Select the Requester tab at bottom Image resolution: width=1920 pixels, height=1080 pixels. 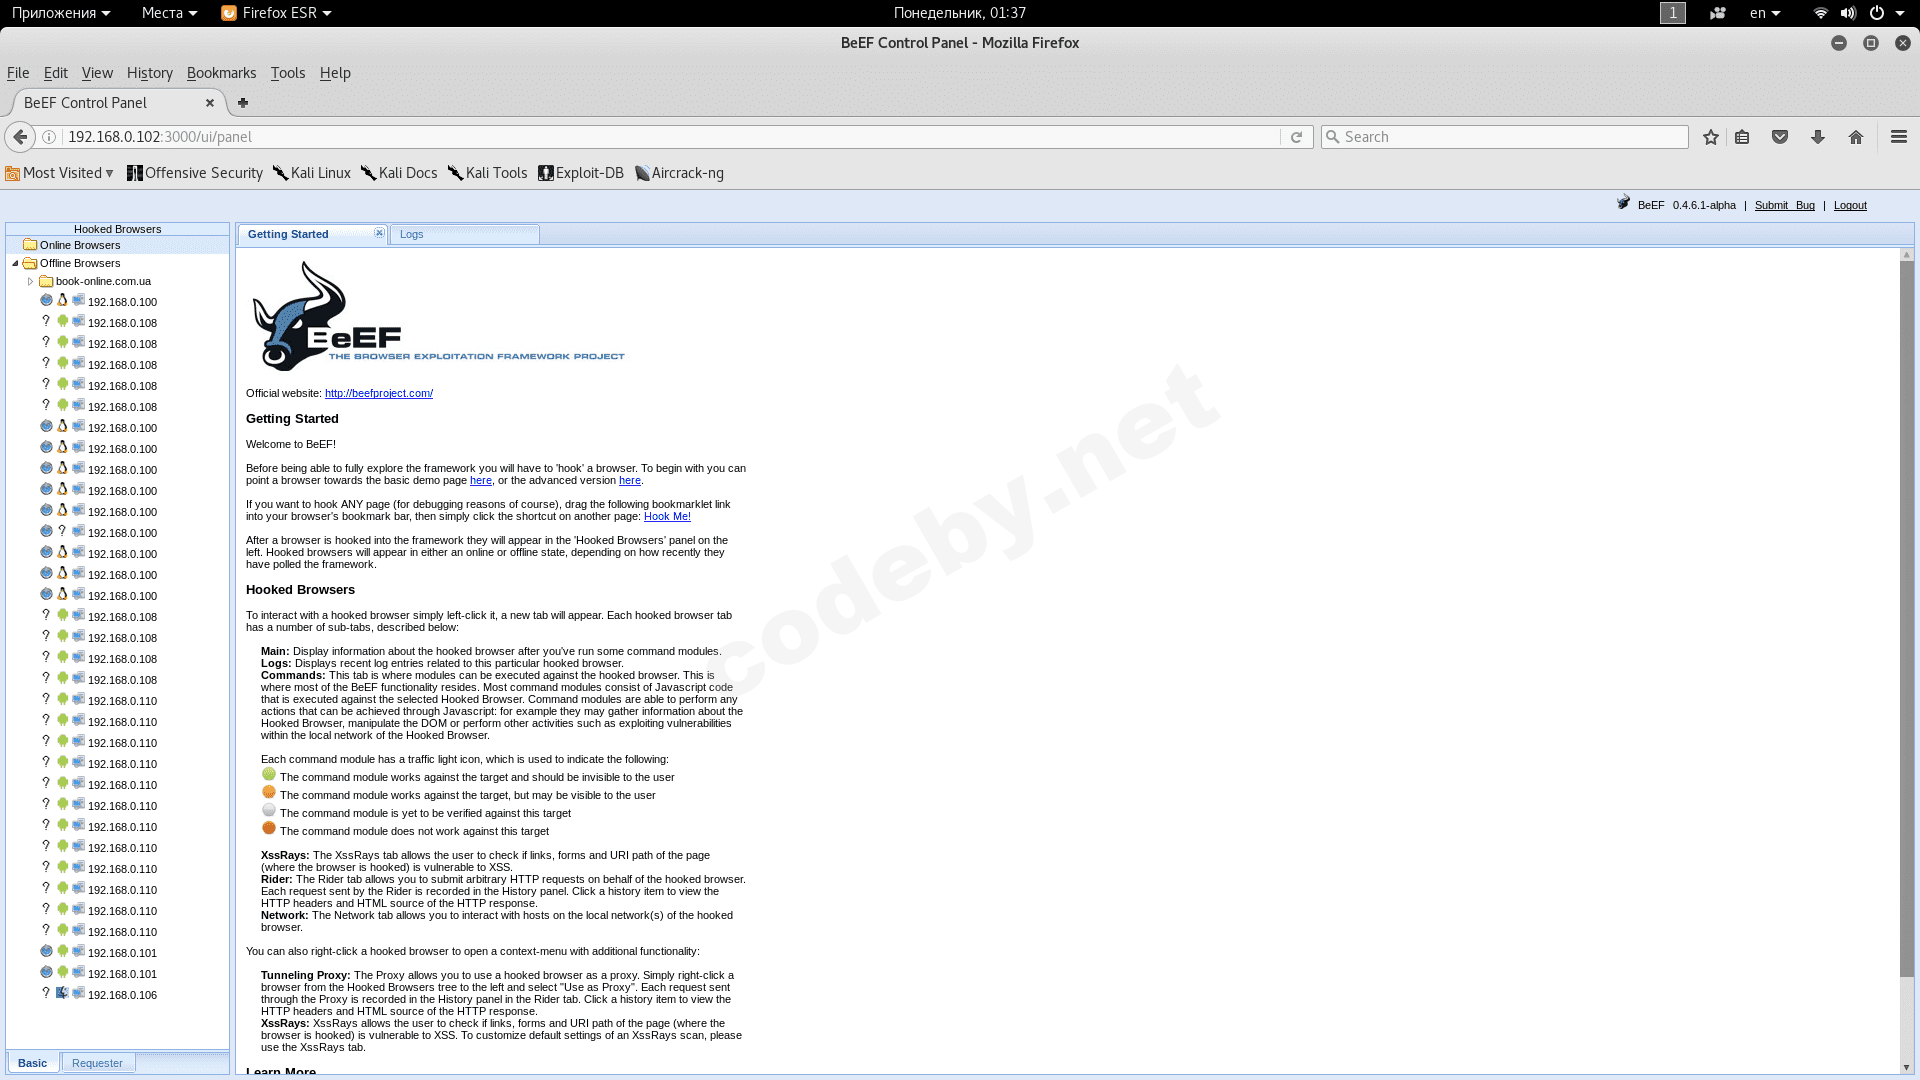[x=97, y=1063]
